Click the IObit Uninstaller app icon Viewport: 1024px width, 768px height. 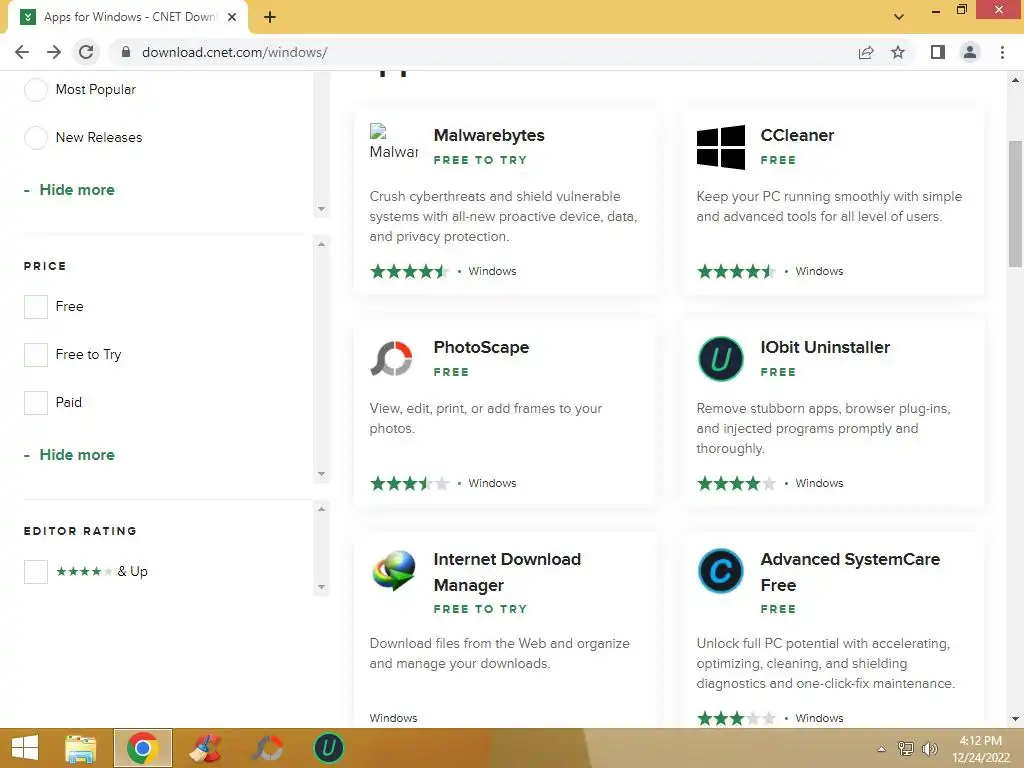coord(720,359)
